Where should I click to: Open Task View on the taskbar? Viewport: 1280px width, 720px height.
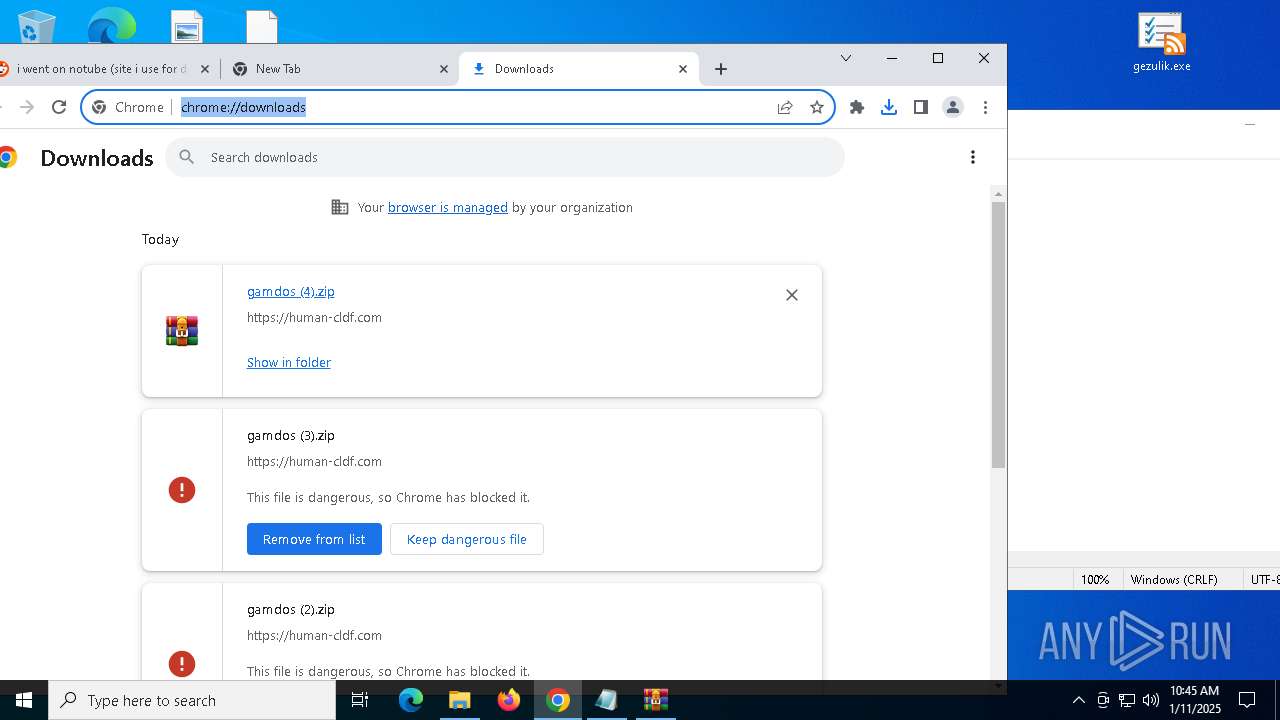coord(360,700)
